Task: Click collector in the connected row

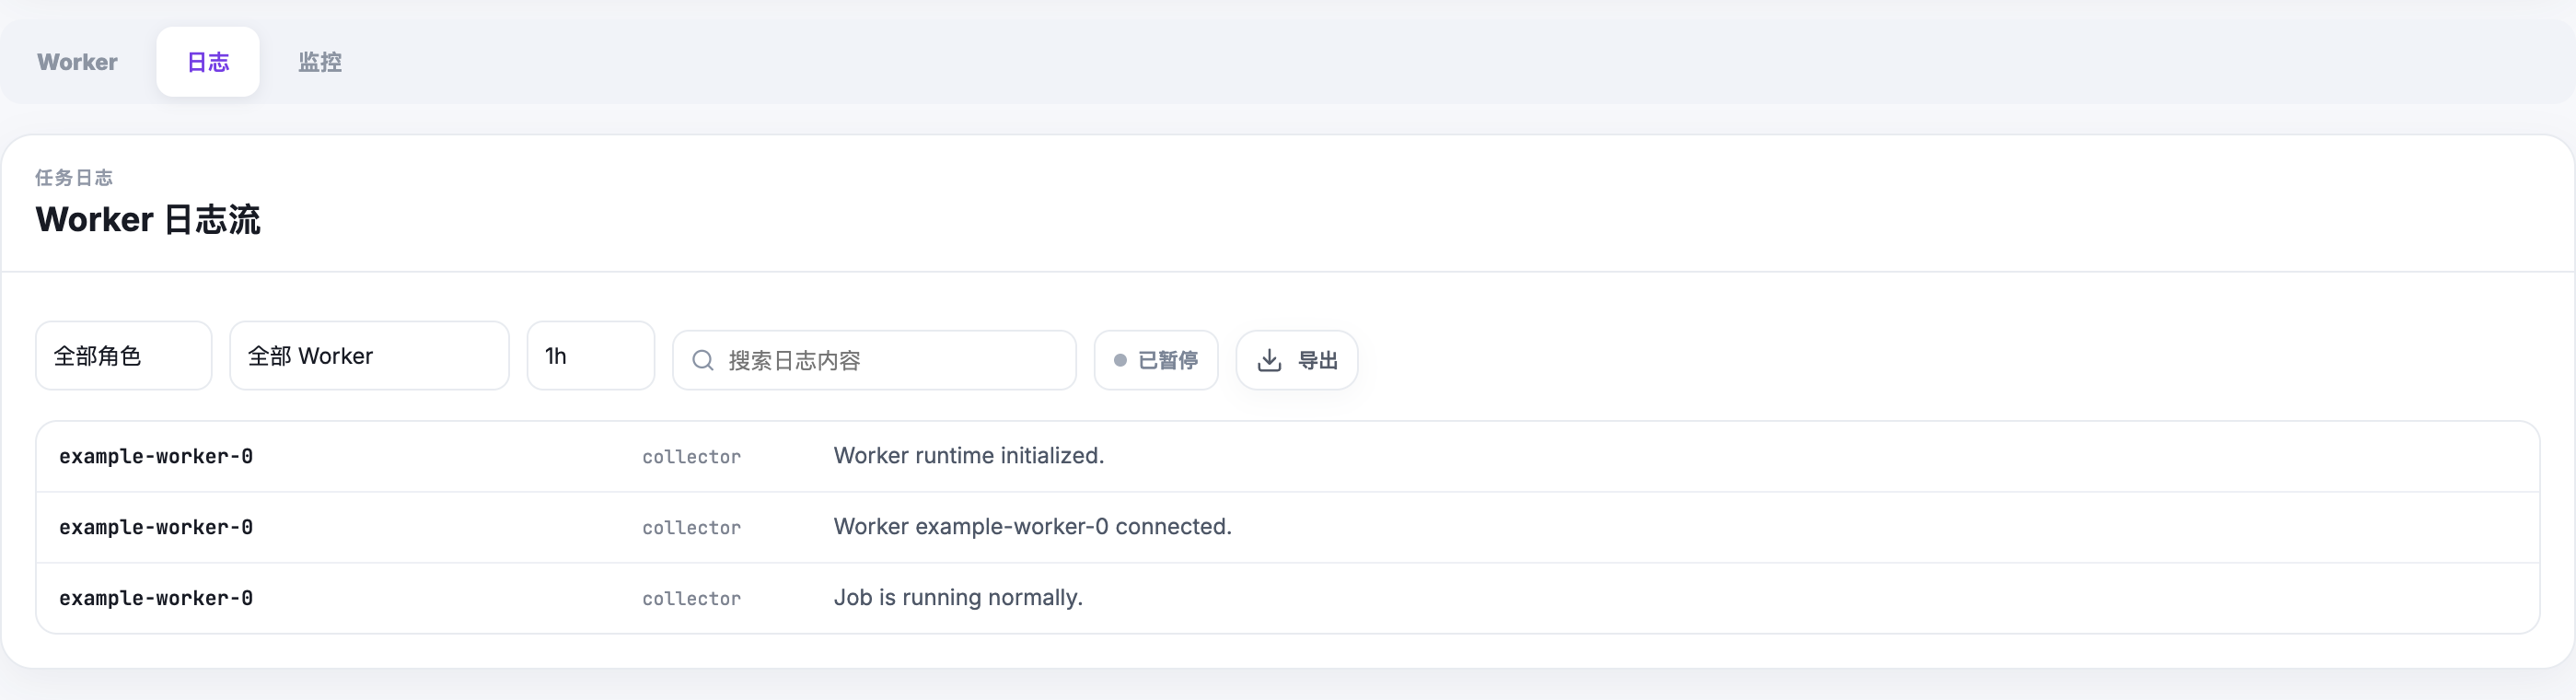Action: click(x=691, y=528)
